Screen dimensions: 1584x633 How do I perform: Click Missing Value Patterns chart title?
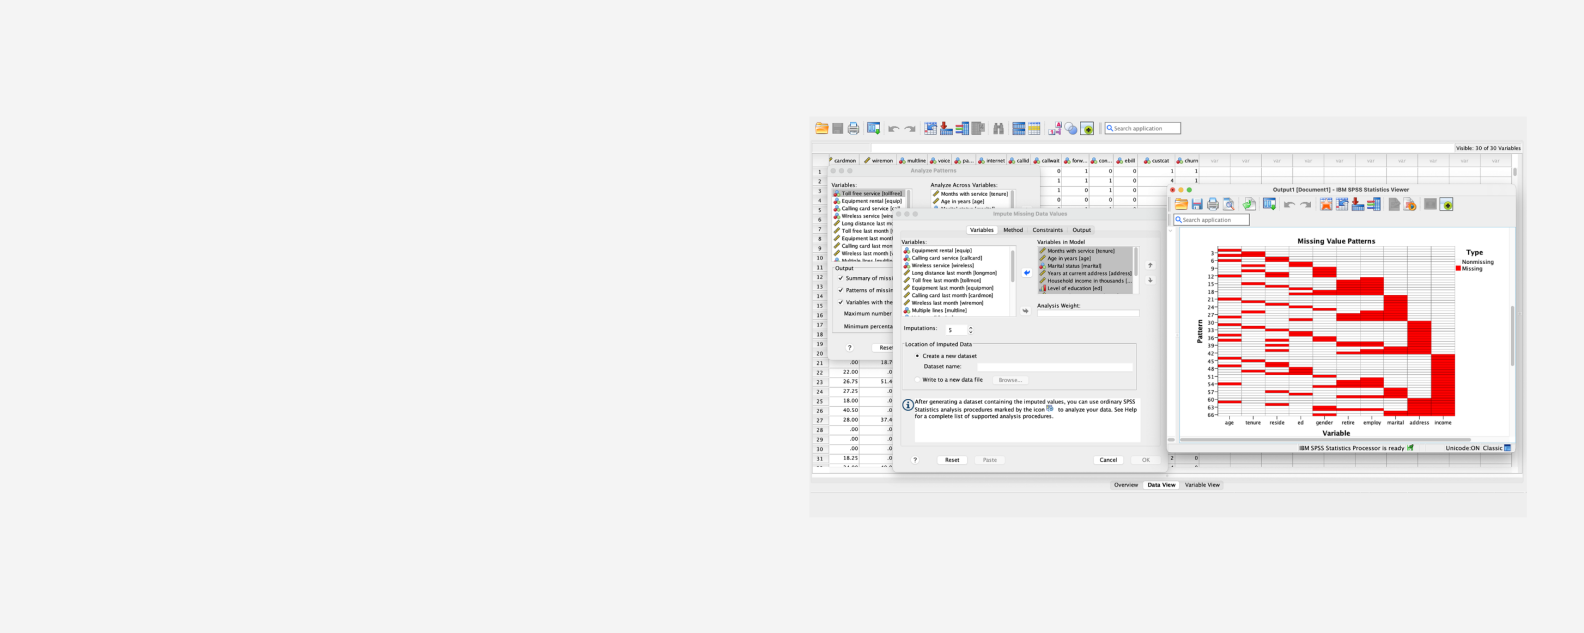(x=1336, y=241)
